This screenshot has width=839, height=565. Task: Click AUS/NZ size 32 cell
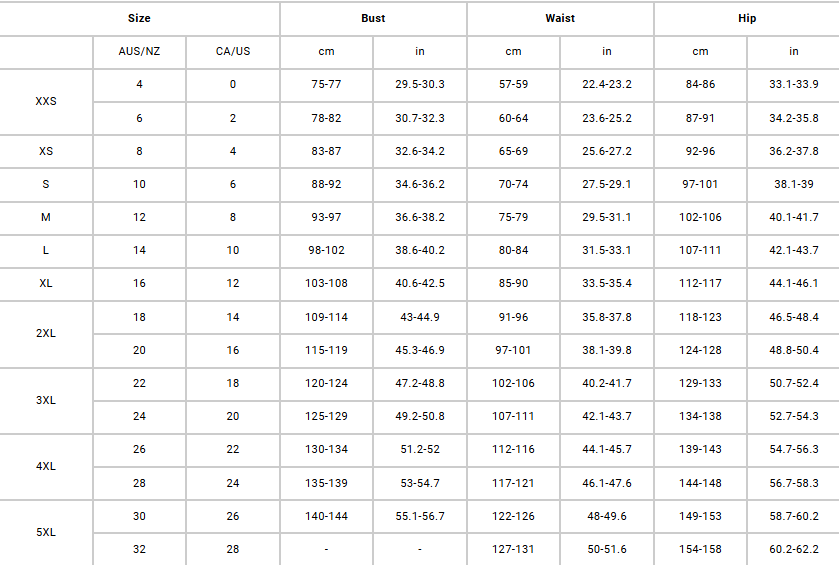[139, 549]
